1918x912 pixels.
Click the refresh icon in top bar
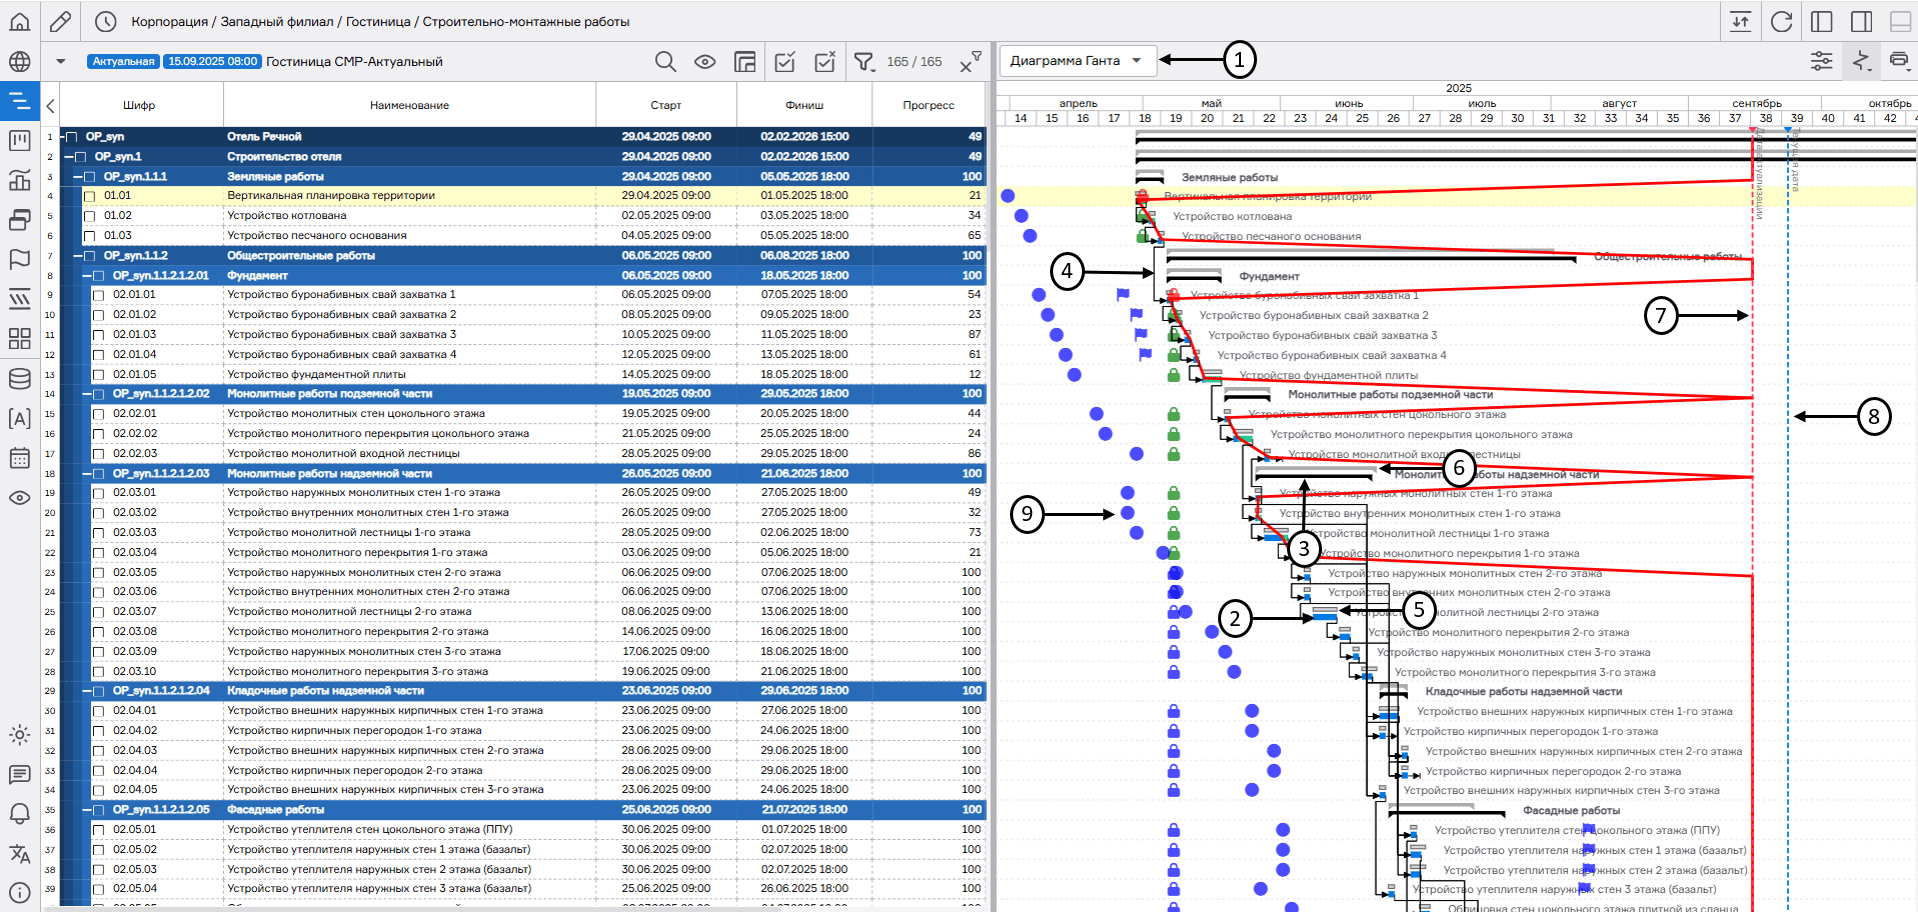coord(1781,21)
